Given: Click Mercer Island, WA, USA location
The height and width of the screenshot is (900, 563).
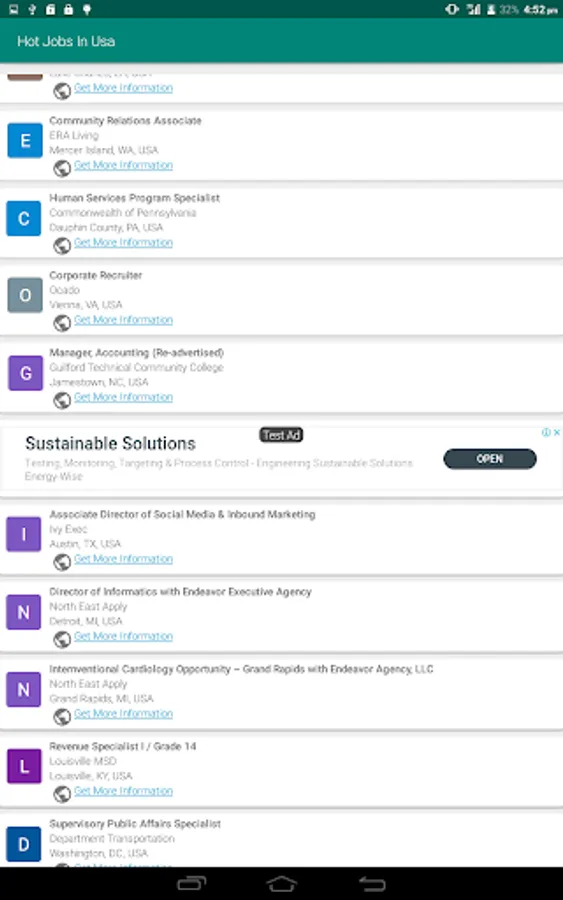Looking at the screenshot, I should [x=104, y=150].
